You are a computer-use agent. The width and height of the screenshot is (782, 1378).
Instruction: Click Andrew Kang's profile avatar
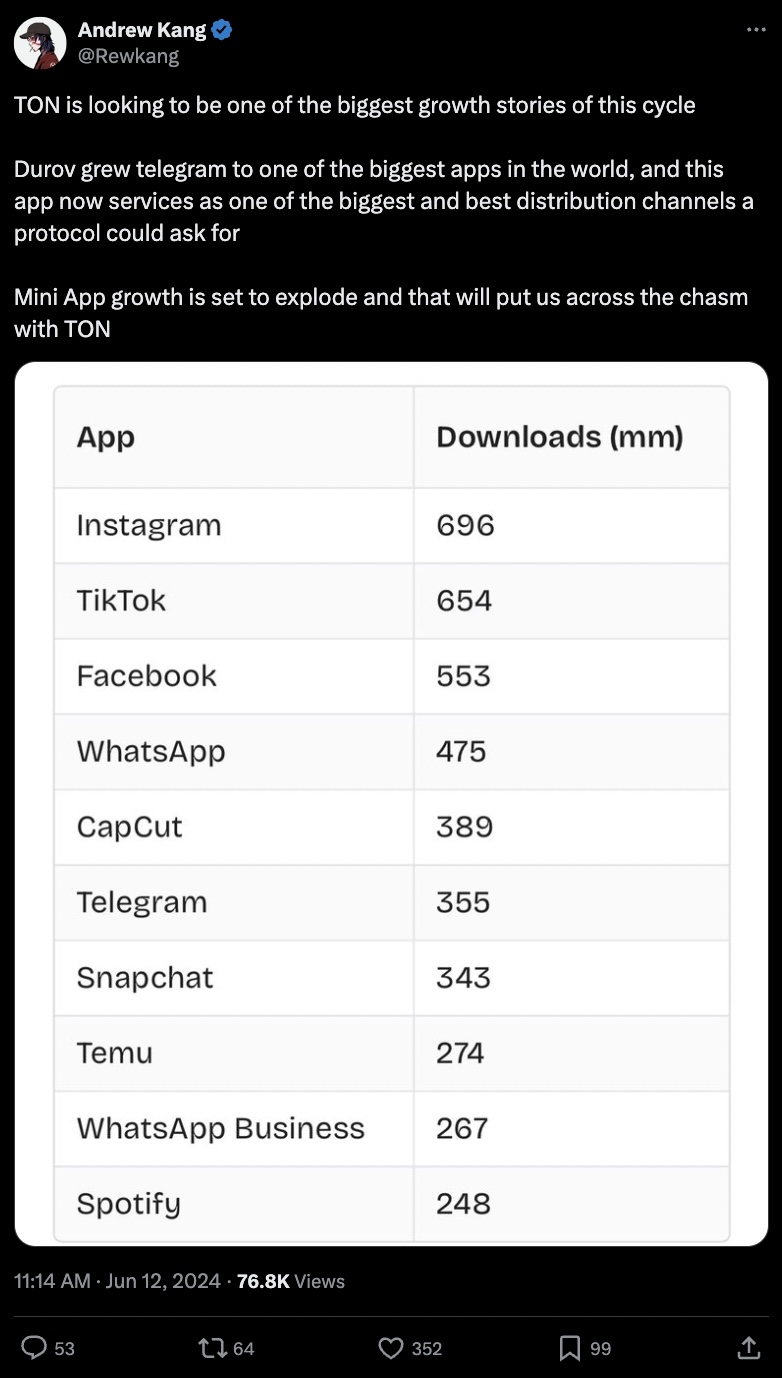(40, 43)
